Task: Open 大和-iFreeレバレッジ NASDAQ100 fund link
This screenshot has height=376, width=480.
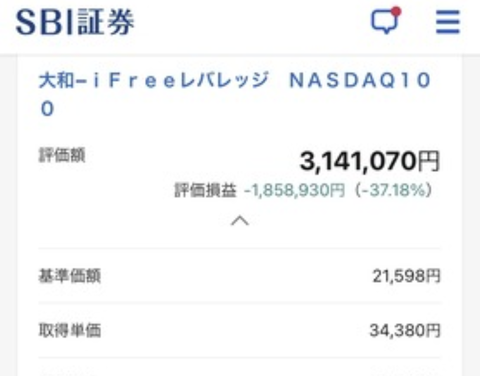Action: [235, 94]
